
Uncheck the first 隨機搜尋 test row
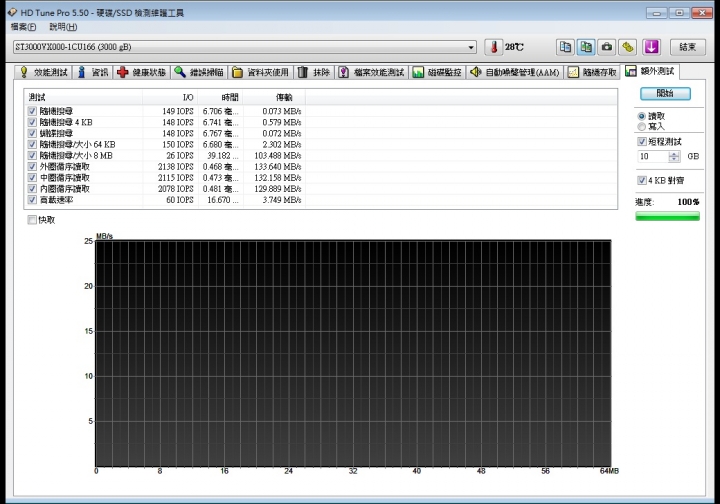(x=32, y=111)
